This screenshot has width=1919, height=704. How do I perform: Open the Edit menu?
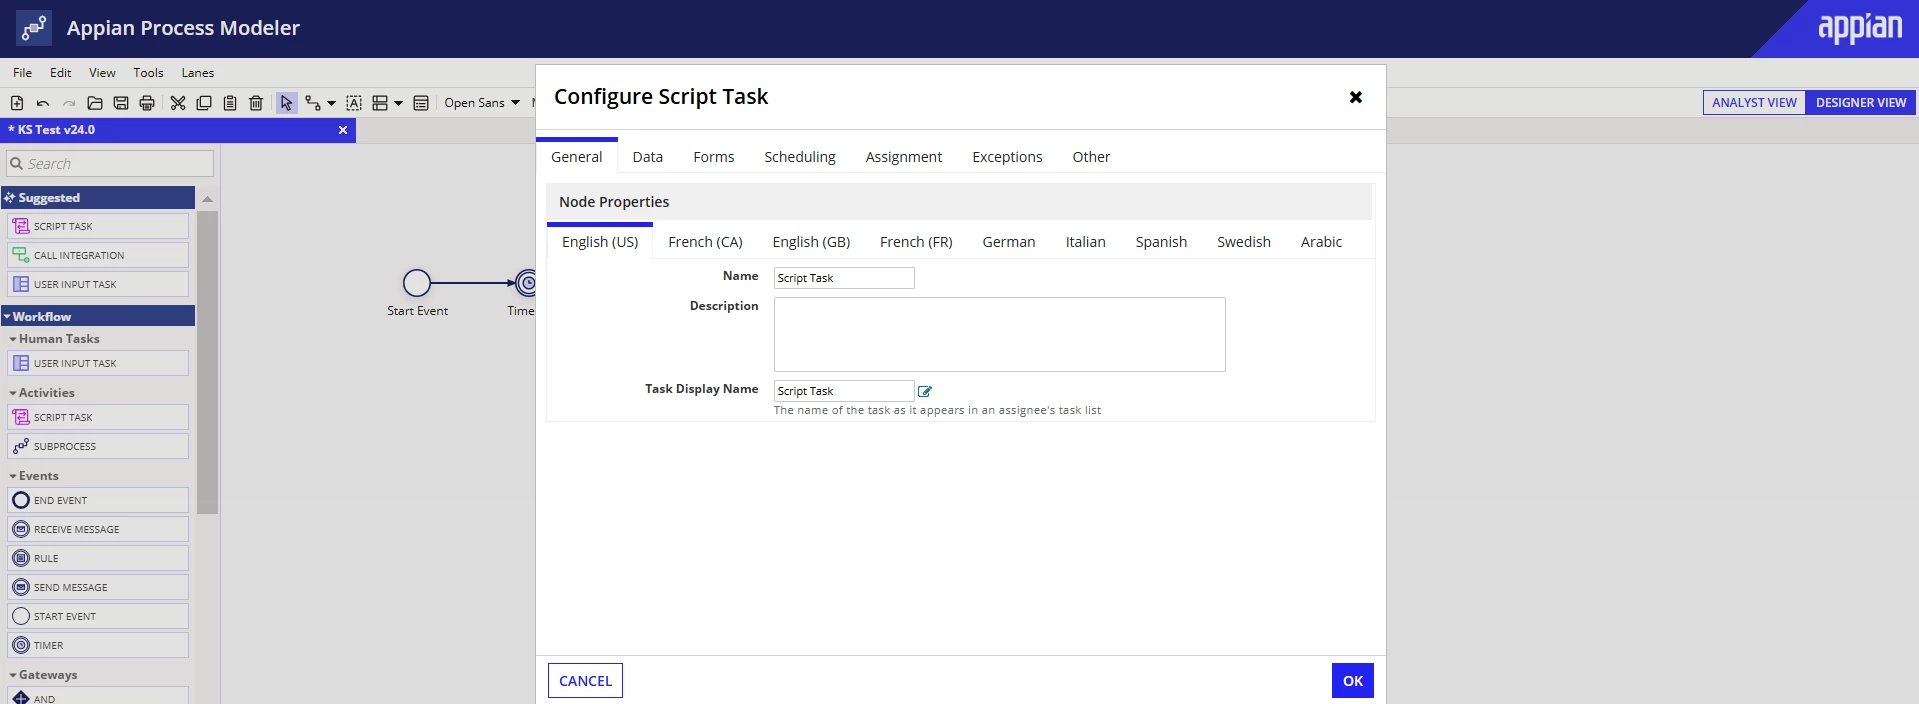tap(61, 73)
